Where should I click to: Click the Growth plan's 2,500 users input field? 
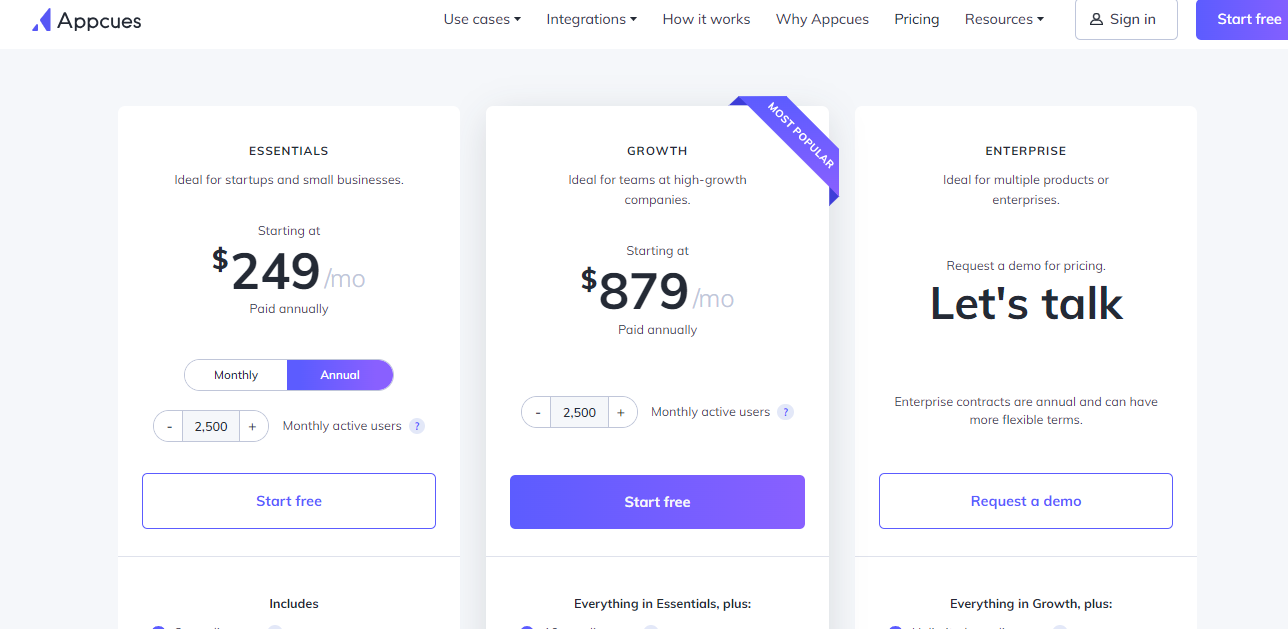click(579, 411)
